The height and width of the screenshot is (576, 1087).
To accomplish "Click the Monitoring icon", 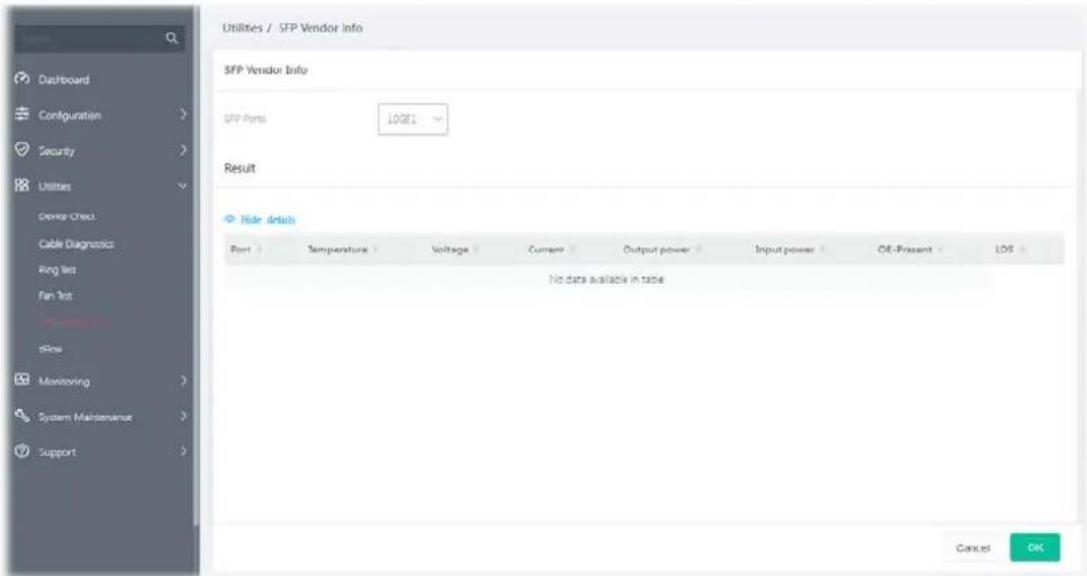I will point(22,380).
